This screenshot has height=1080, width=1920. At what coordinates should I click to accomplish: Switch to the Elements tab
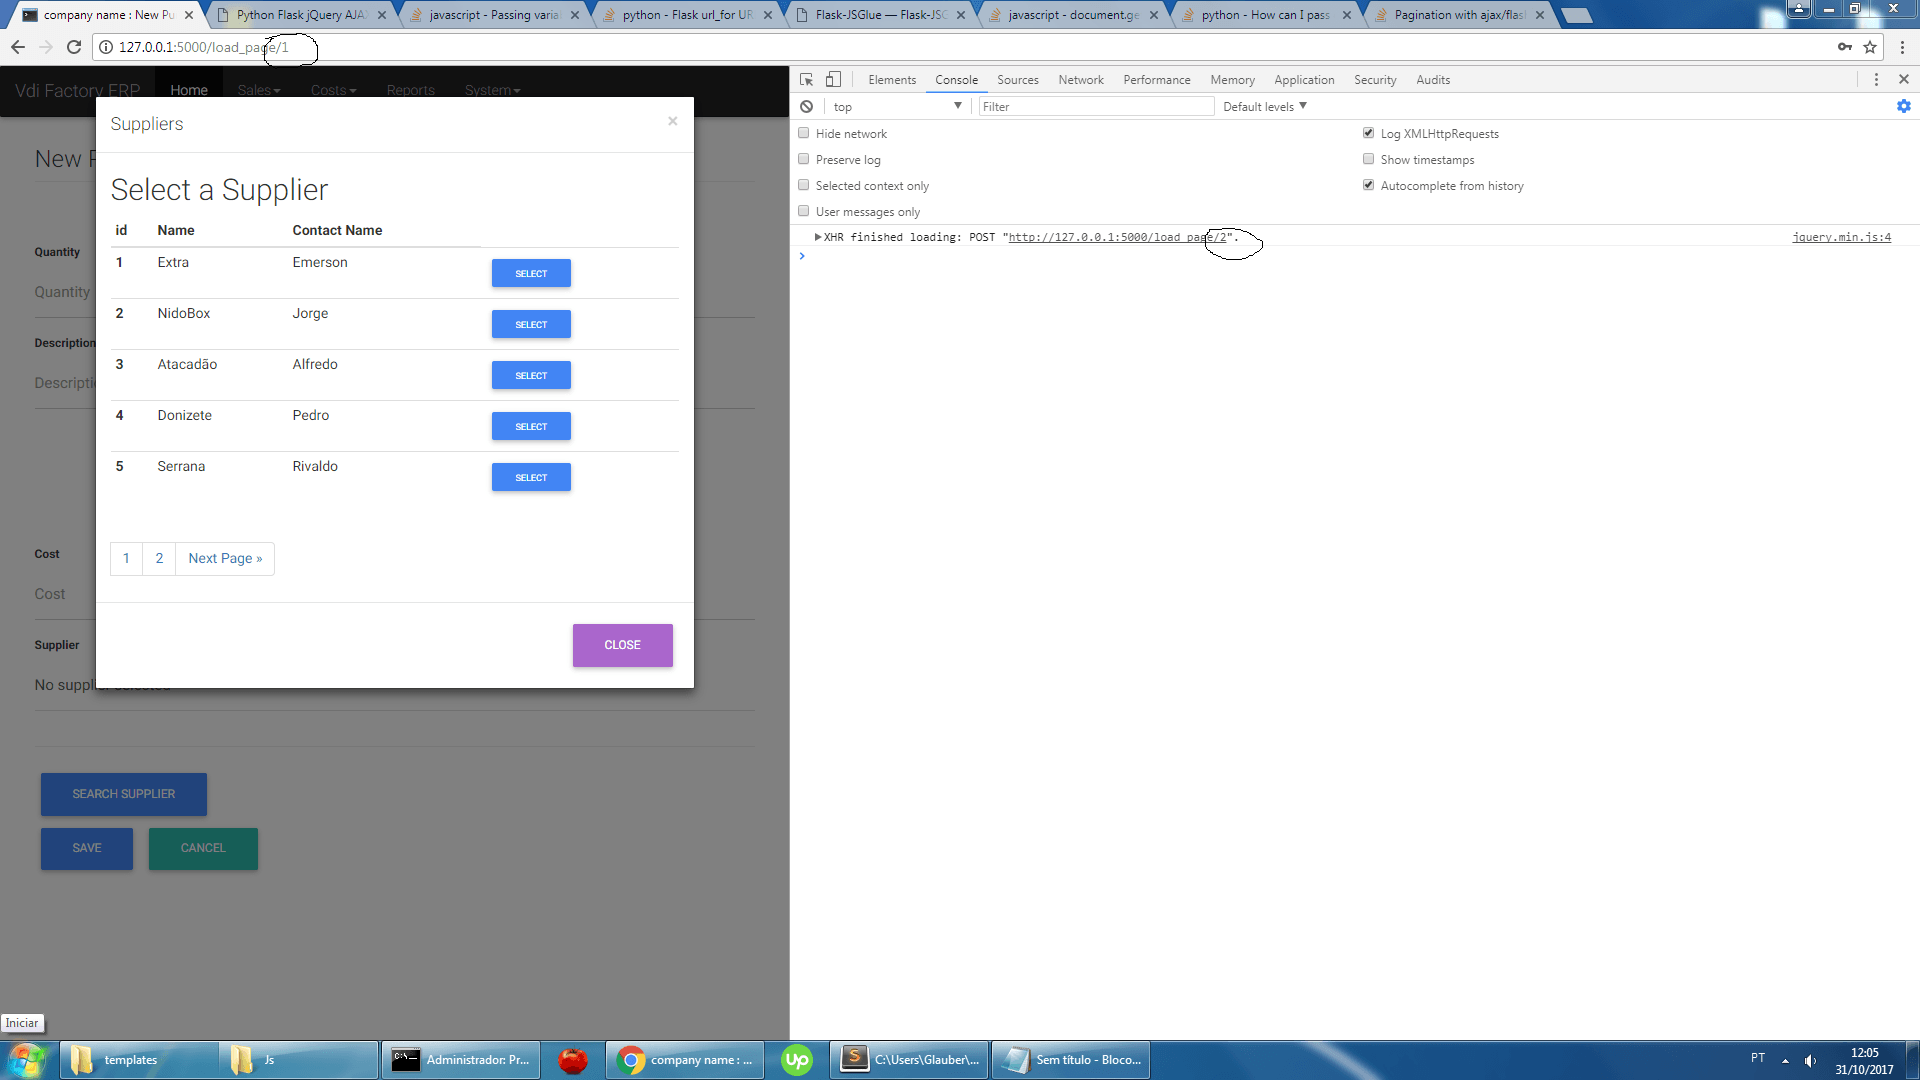click(891, 80)
